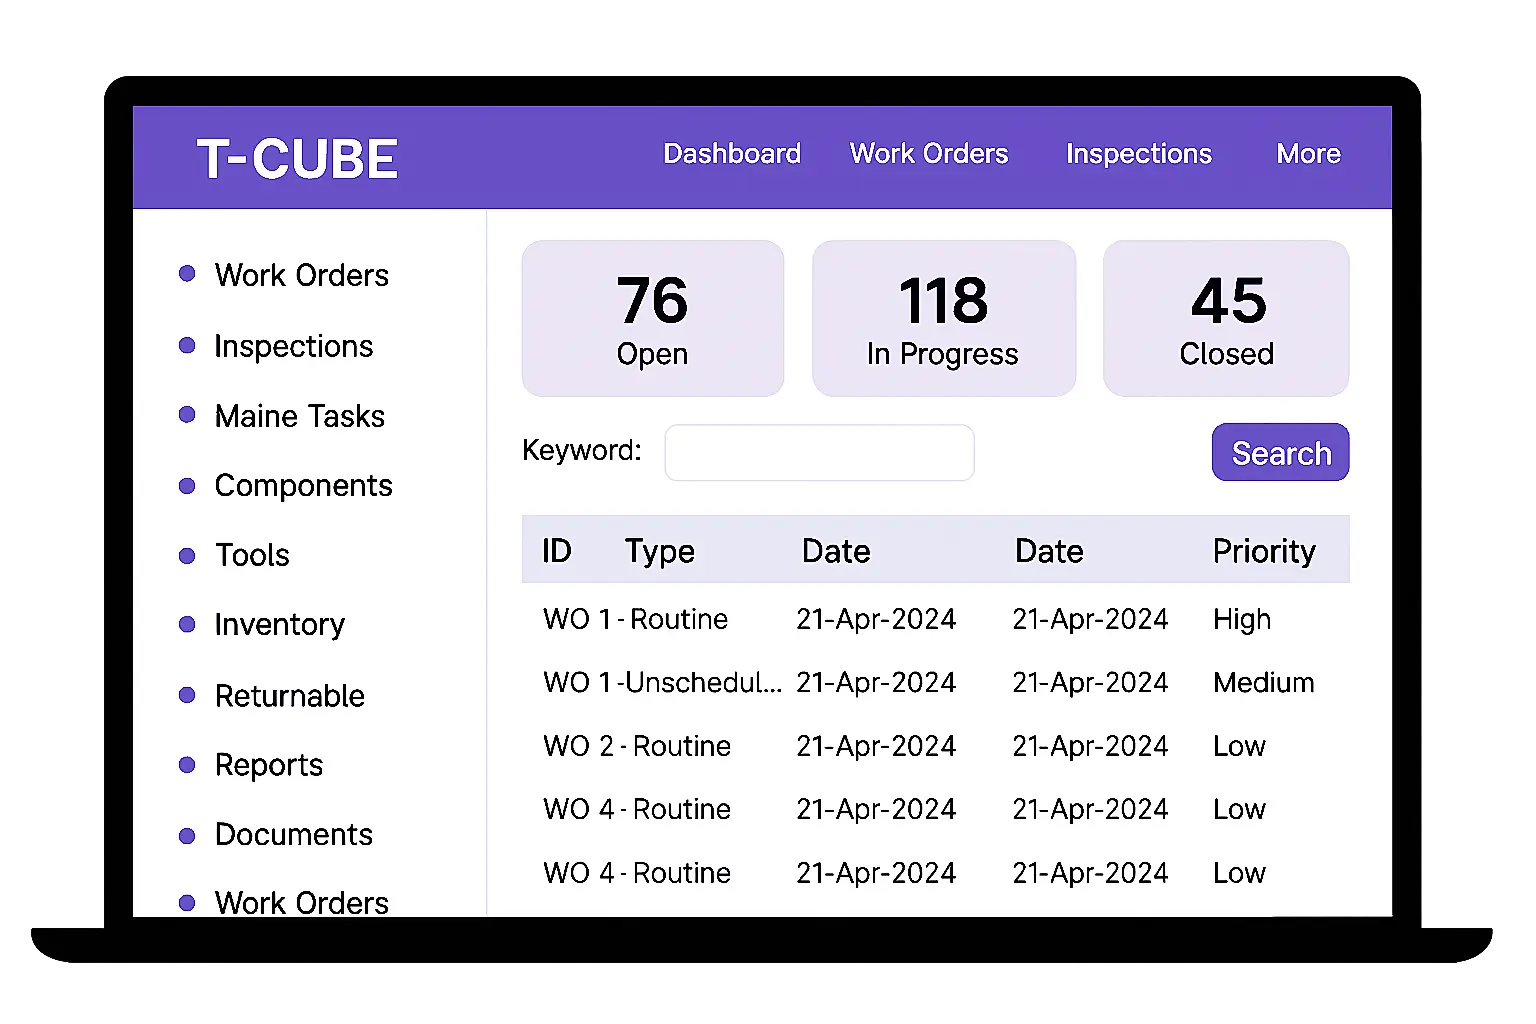Open the Dashboard nav tab
This screenshot has height=1024, width=1536.
pos(732,154)
